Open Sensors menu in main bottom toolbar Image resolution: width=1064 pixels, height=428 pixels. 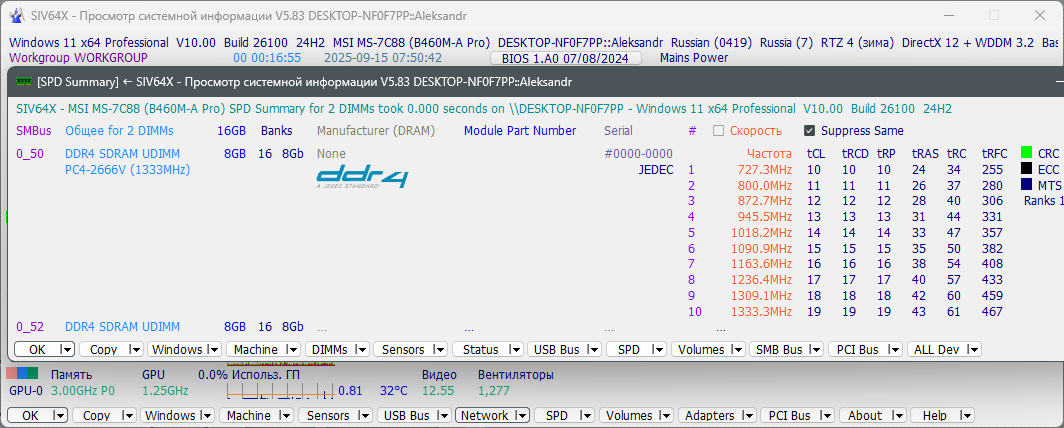tap(335, 416)
